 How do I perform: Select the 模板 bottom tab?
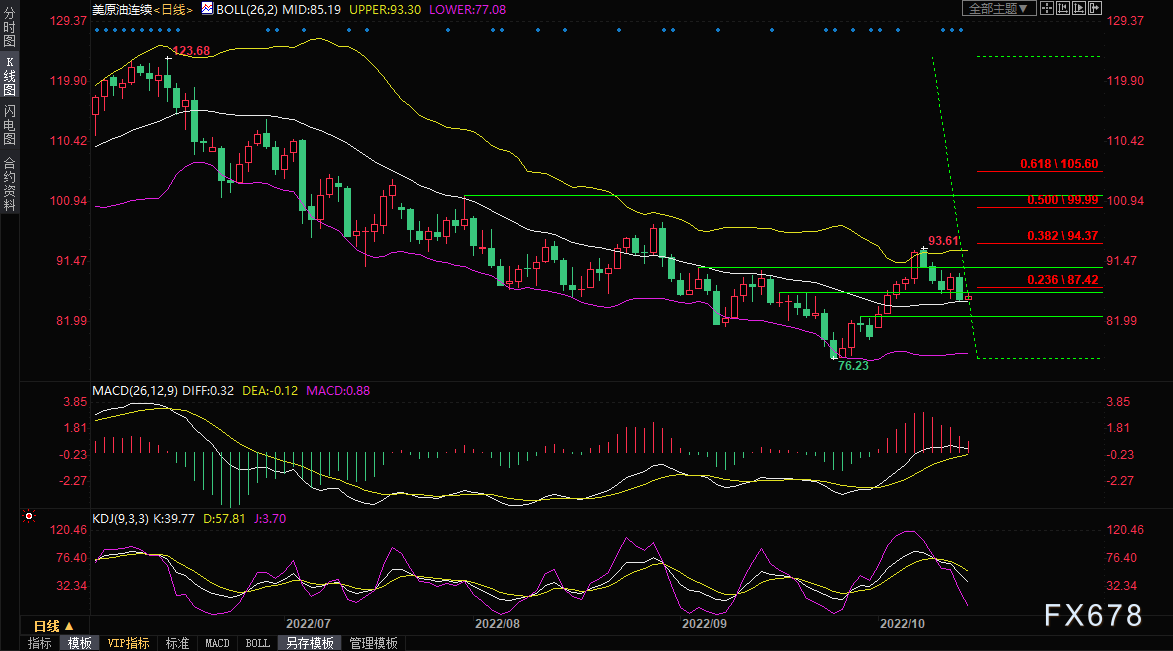pyautogui.click(x=79, y=644)
